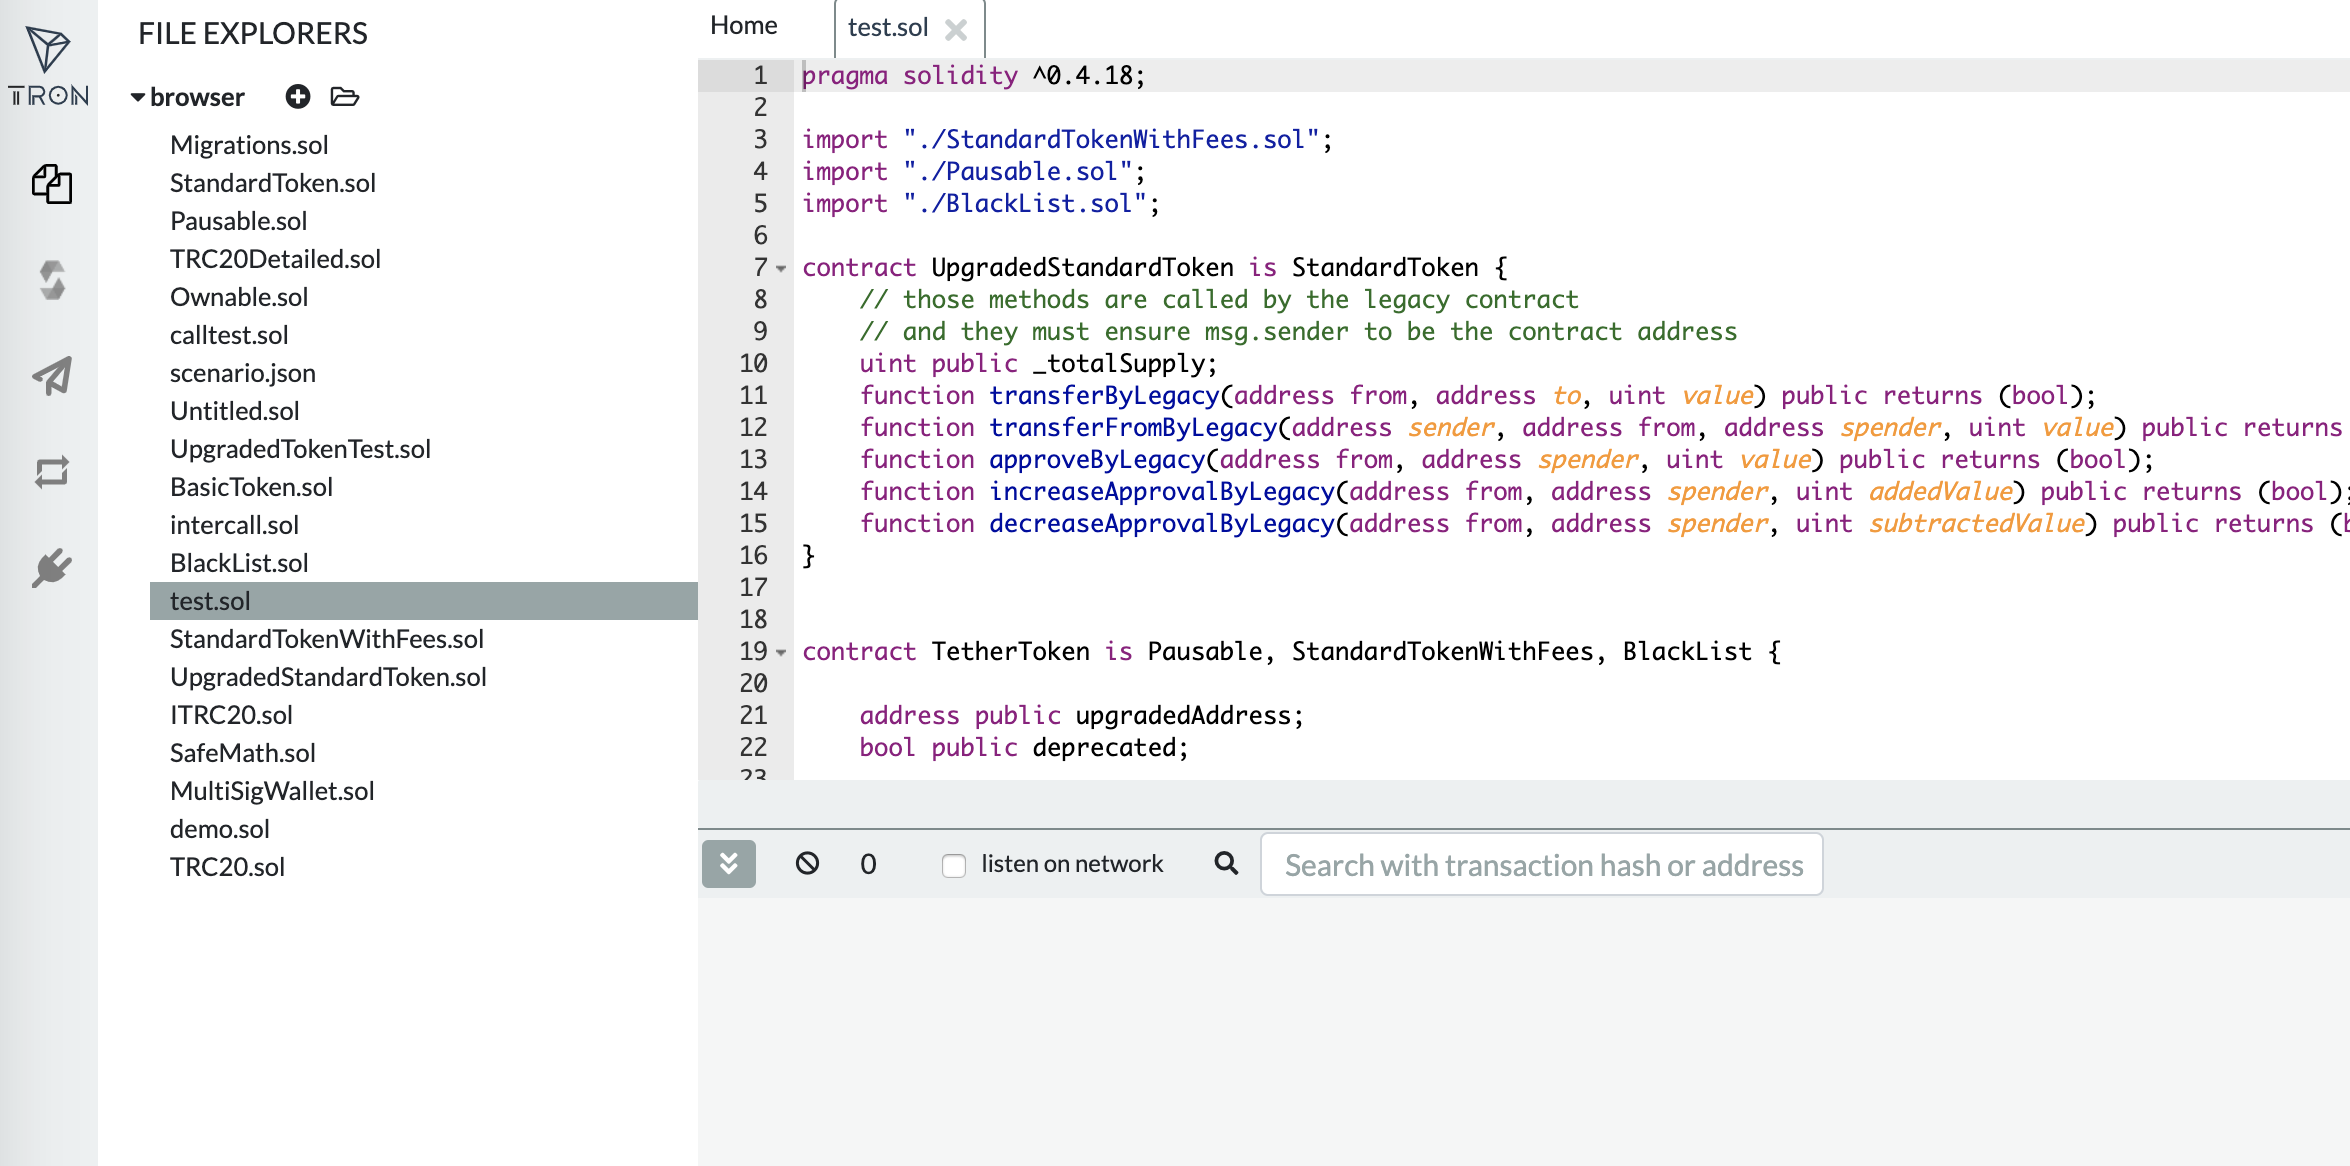Open the retweet-arrows sidebar icon
Viewport: 2350px width, 1166px height.
point(52,472)
